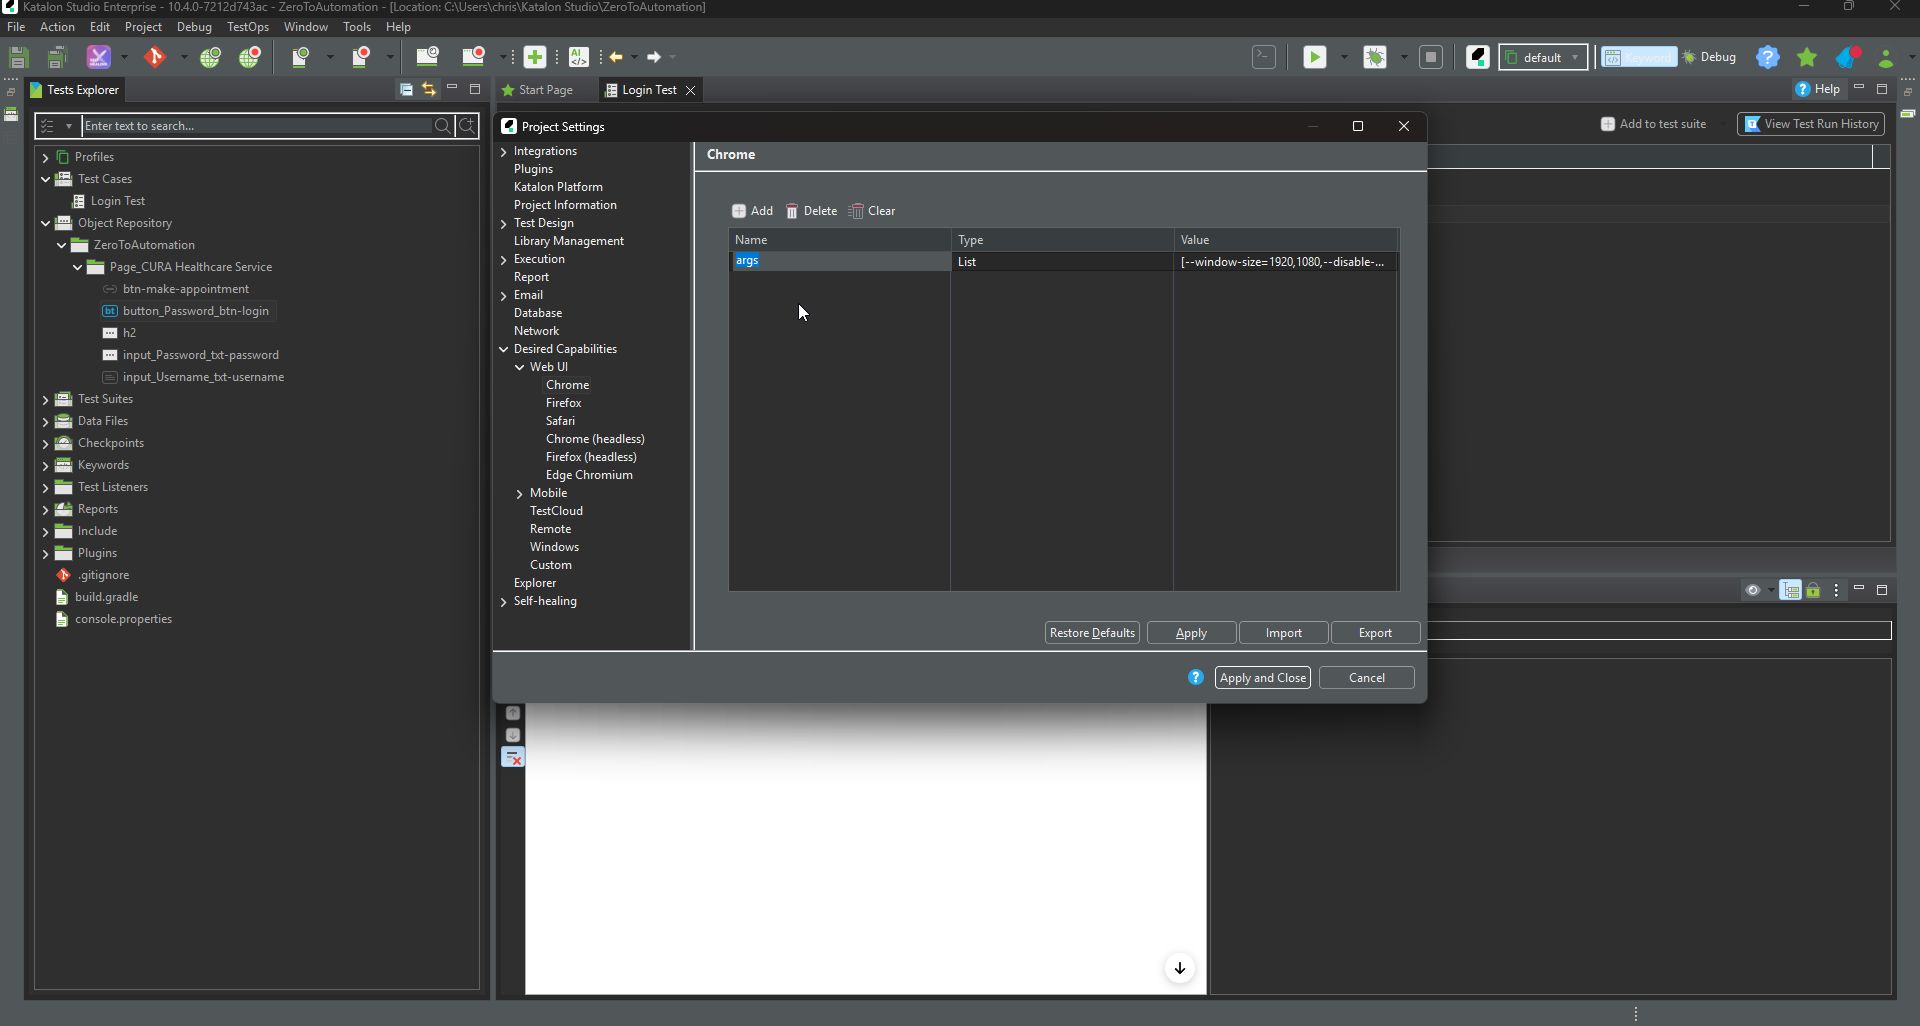Click Collapse All in Tests Explorer

[406, 89]
